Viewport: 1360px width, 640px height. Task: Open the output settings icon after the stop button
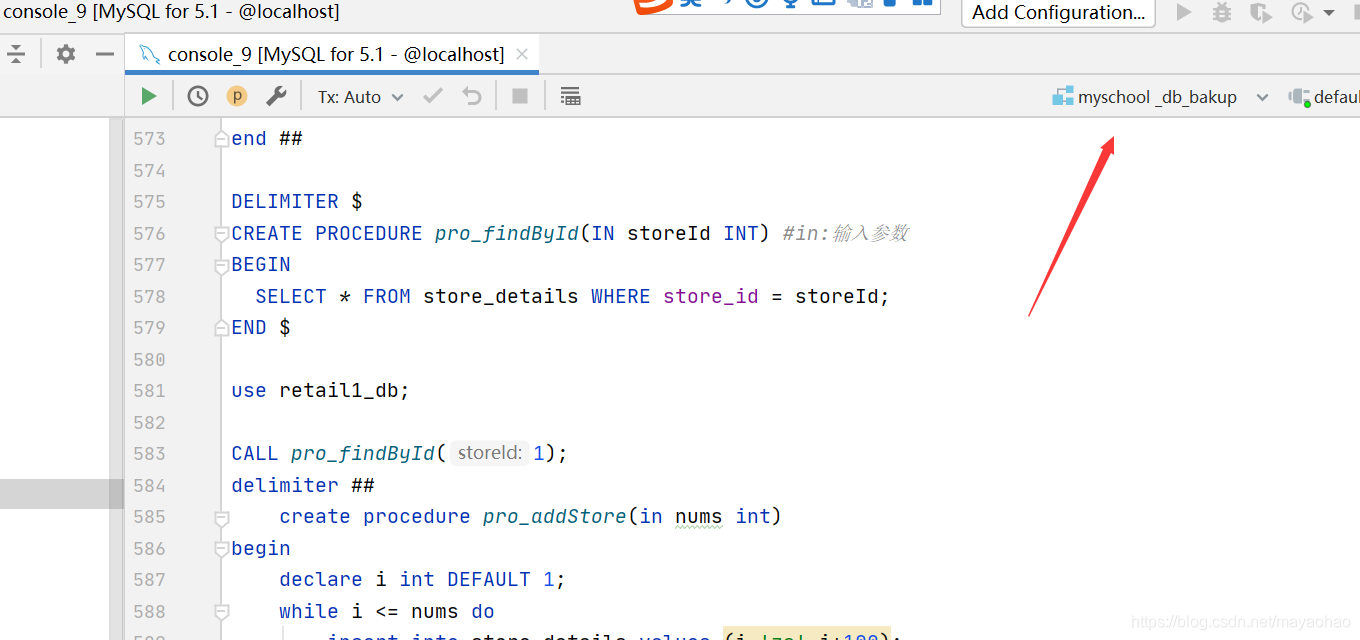pos(568,95)
